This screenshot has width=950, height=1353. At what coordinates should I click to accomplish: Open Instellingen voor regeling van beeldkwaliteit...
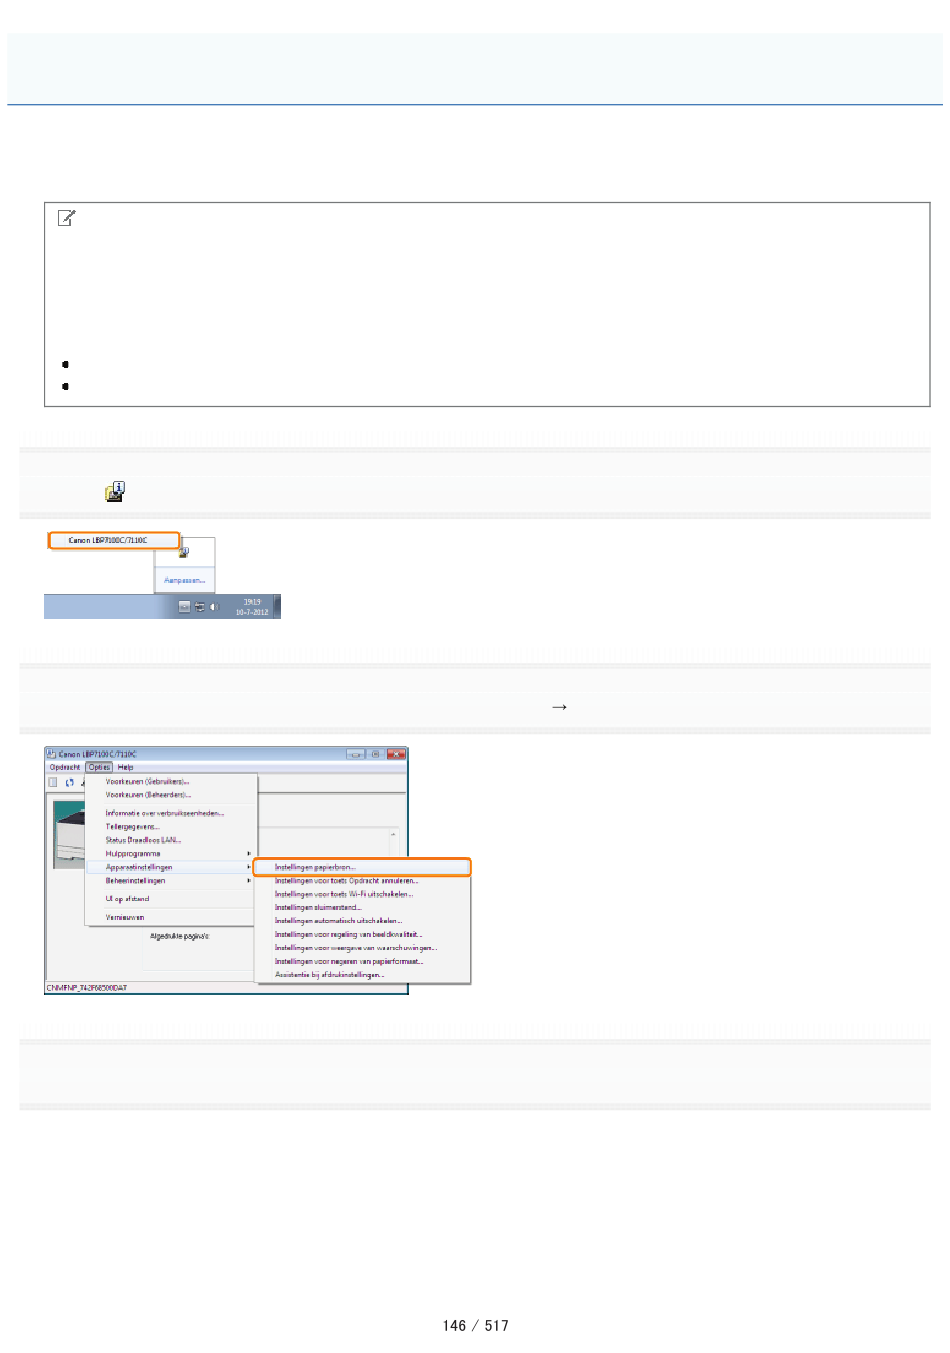[x=362, y=935]
